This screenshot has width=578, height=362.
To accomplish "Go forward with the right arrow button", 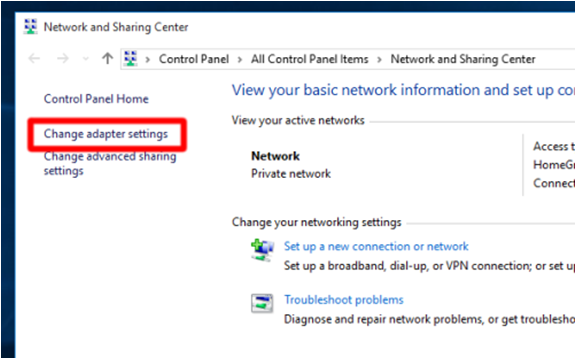I will (x=63, y=58).
